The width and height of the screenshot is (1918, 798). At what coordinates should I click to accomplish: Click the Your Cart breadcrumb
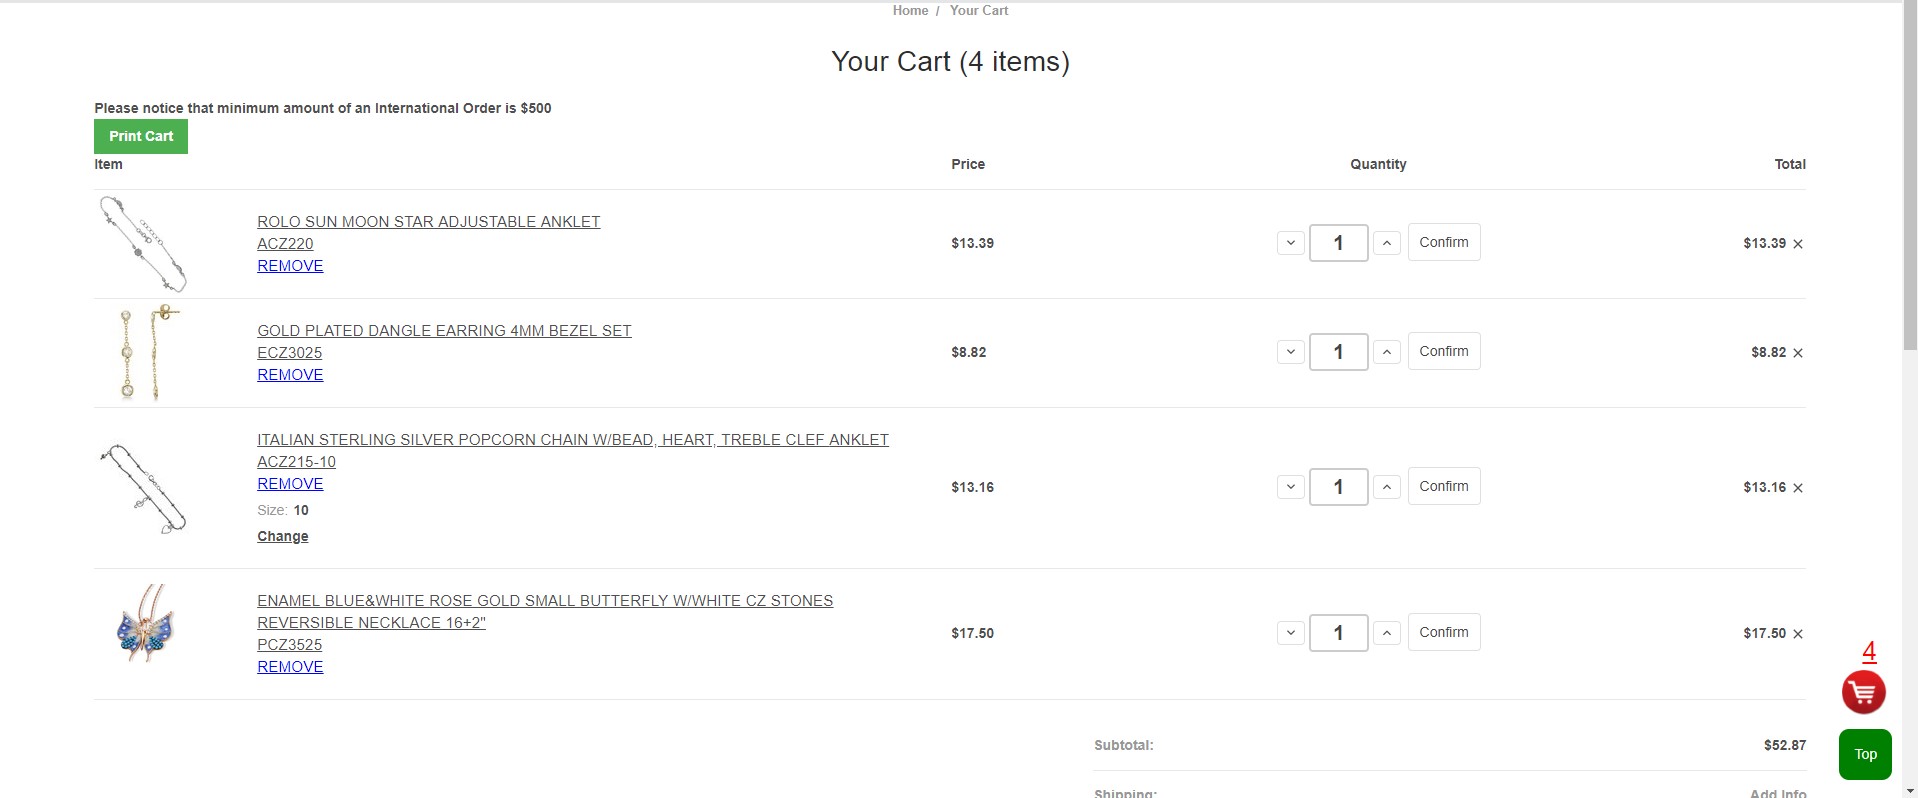(979, 10)
